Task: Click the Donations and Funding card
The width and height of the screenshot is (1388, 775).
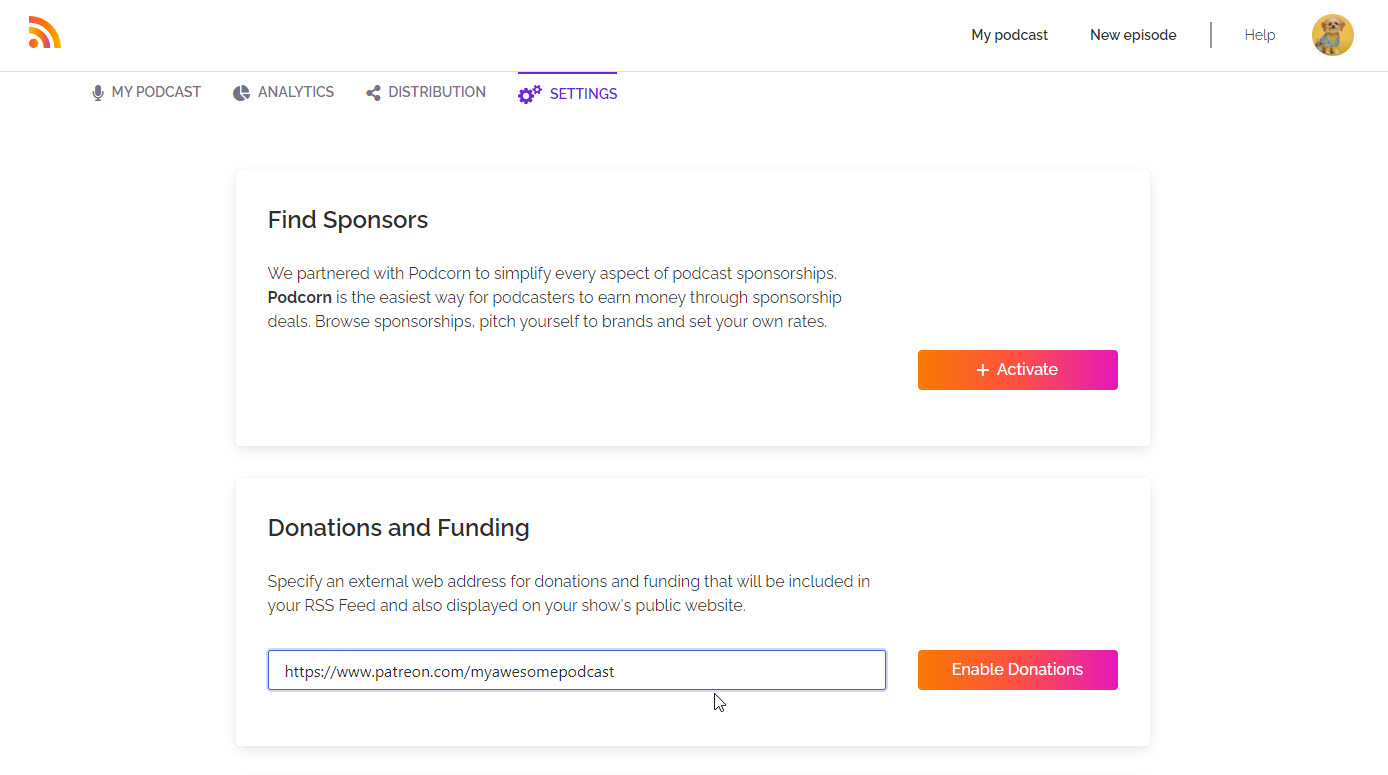Action: pos(693,611)
